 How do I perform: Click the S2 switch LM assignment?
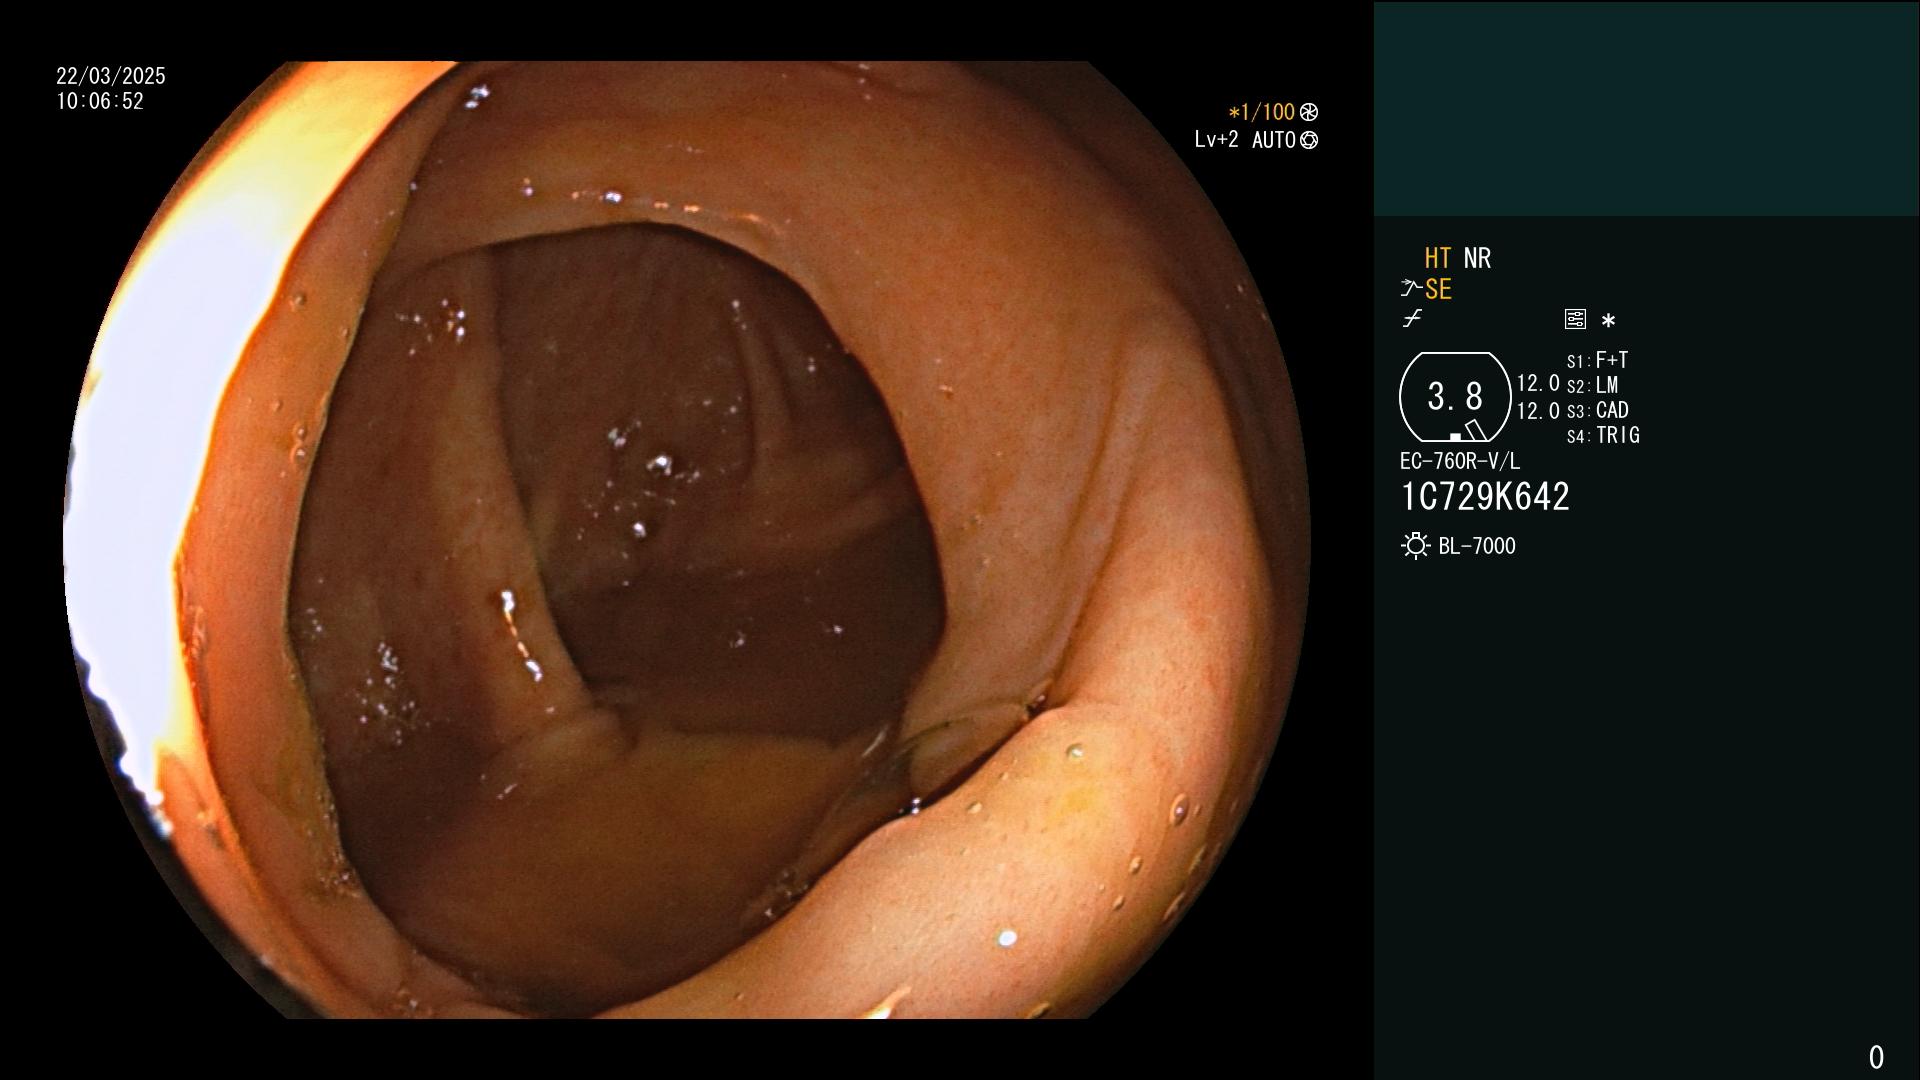pos(1593,385)
